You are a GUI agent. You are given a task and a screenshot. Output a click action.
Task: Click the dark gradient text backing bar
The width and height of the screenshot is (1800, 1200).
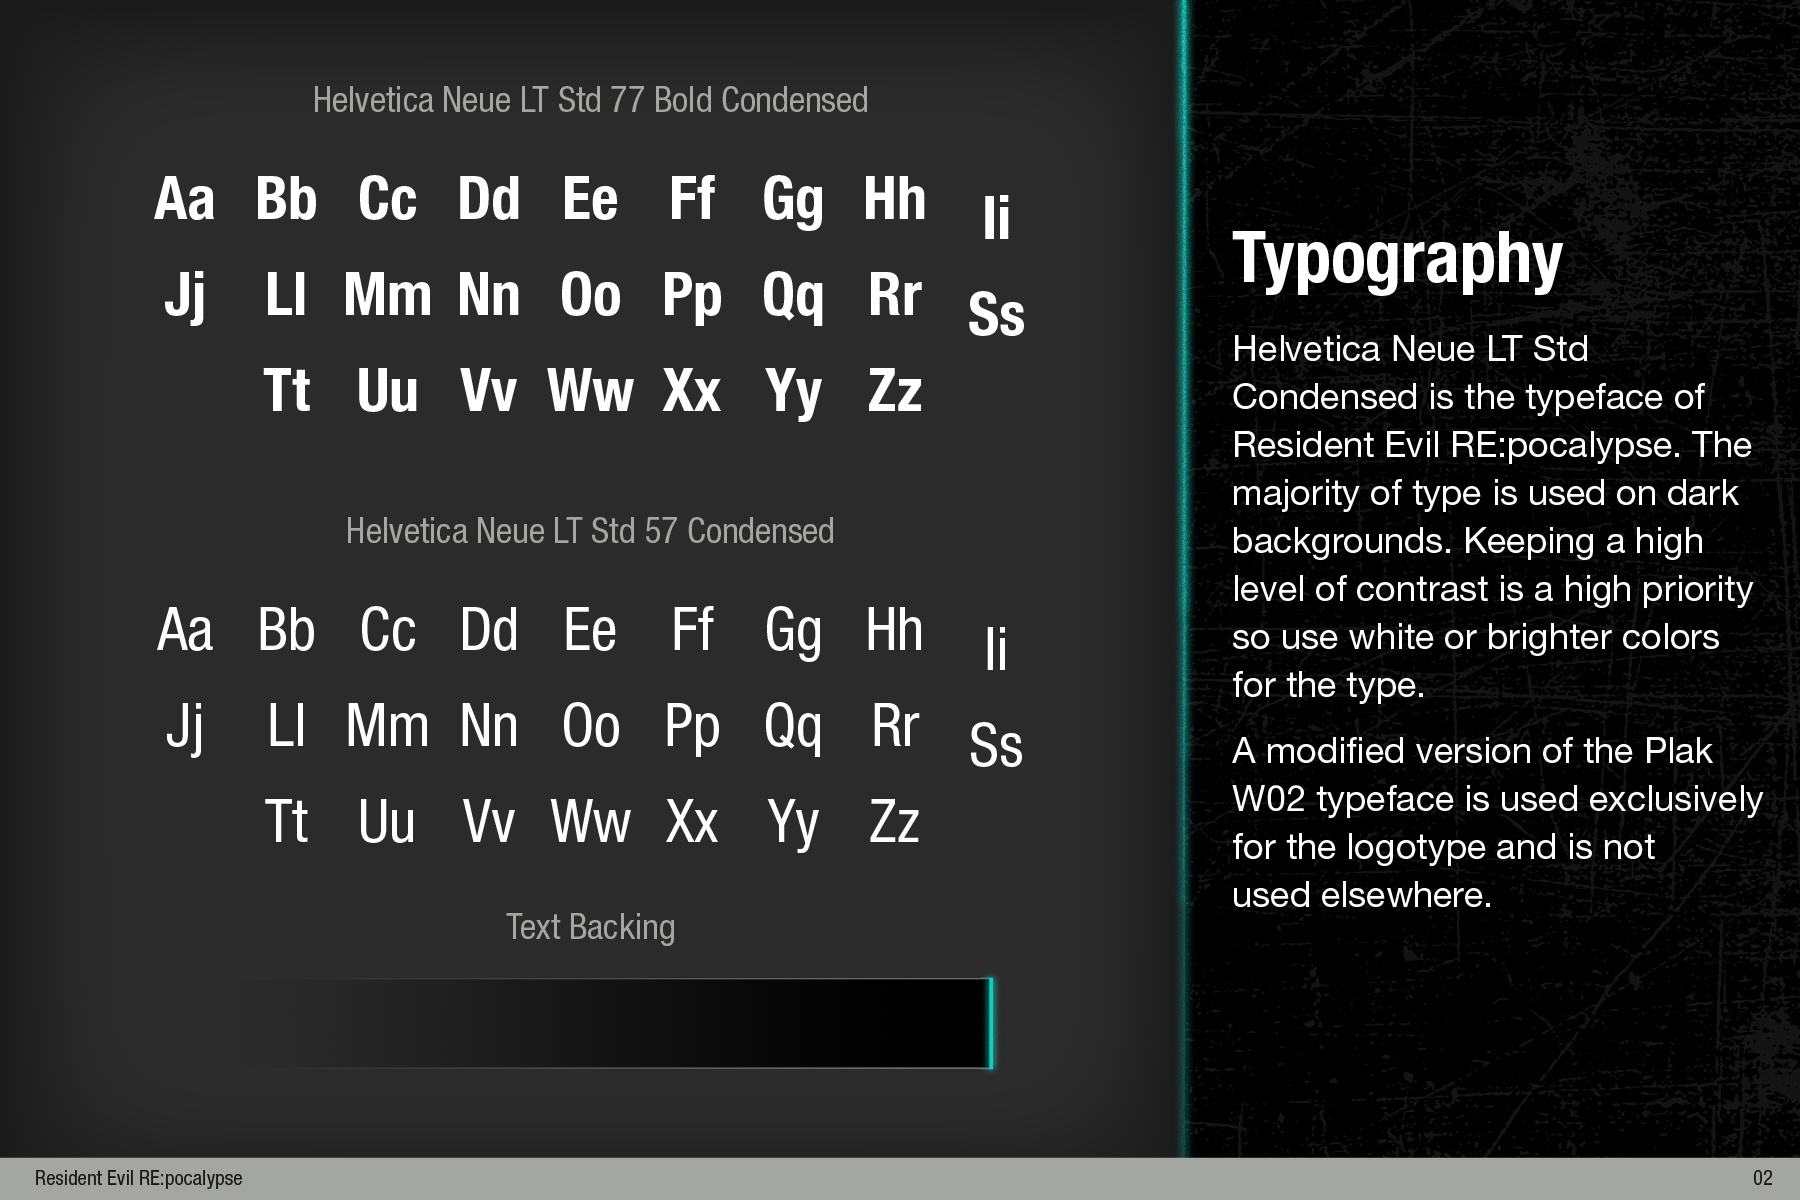(x=617, y=1023)
